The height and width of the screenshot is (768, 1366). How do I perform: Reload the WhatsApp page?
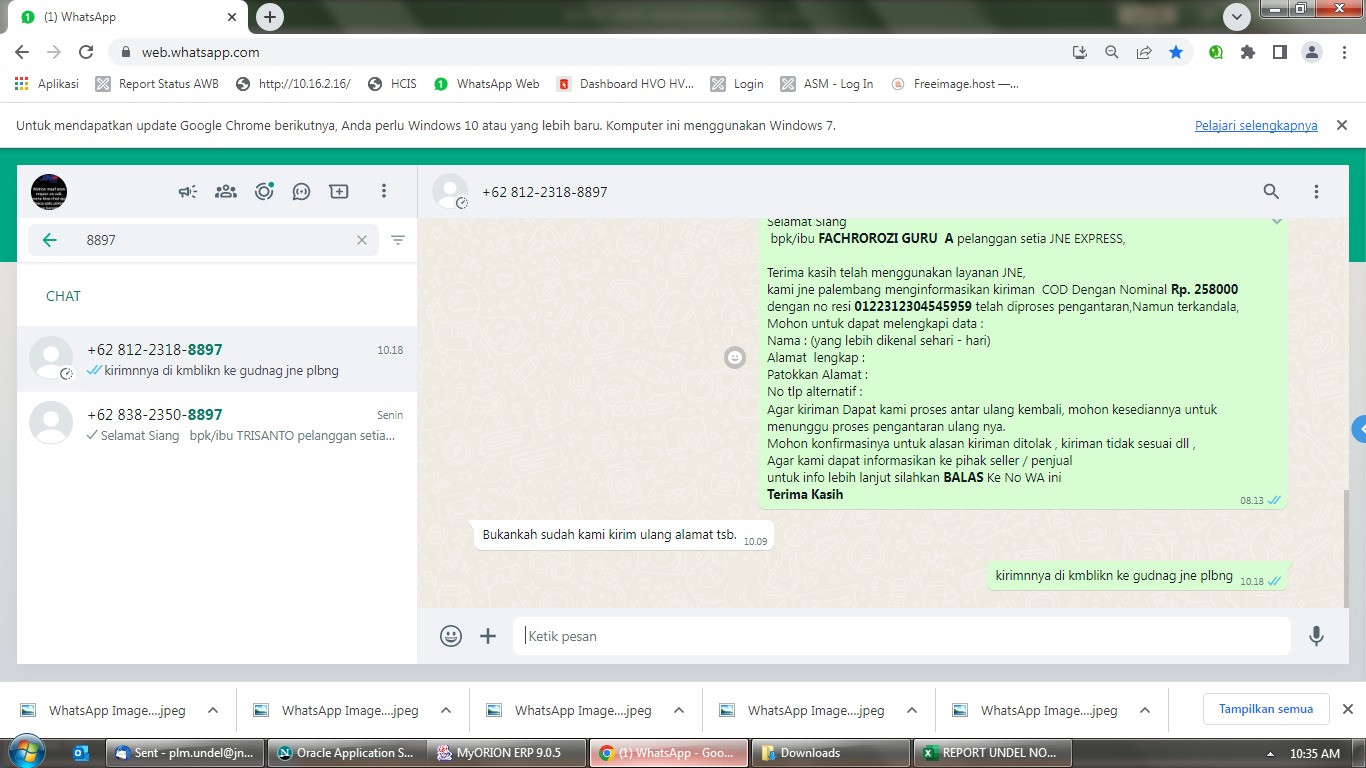click(x=86, y=52)
